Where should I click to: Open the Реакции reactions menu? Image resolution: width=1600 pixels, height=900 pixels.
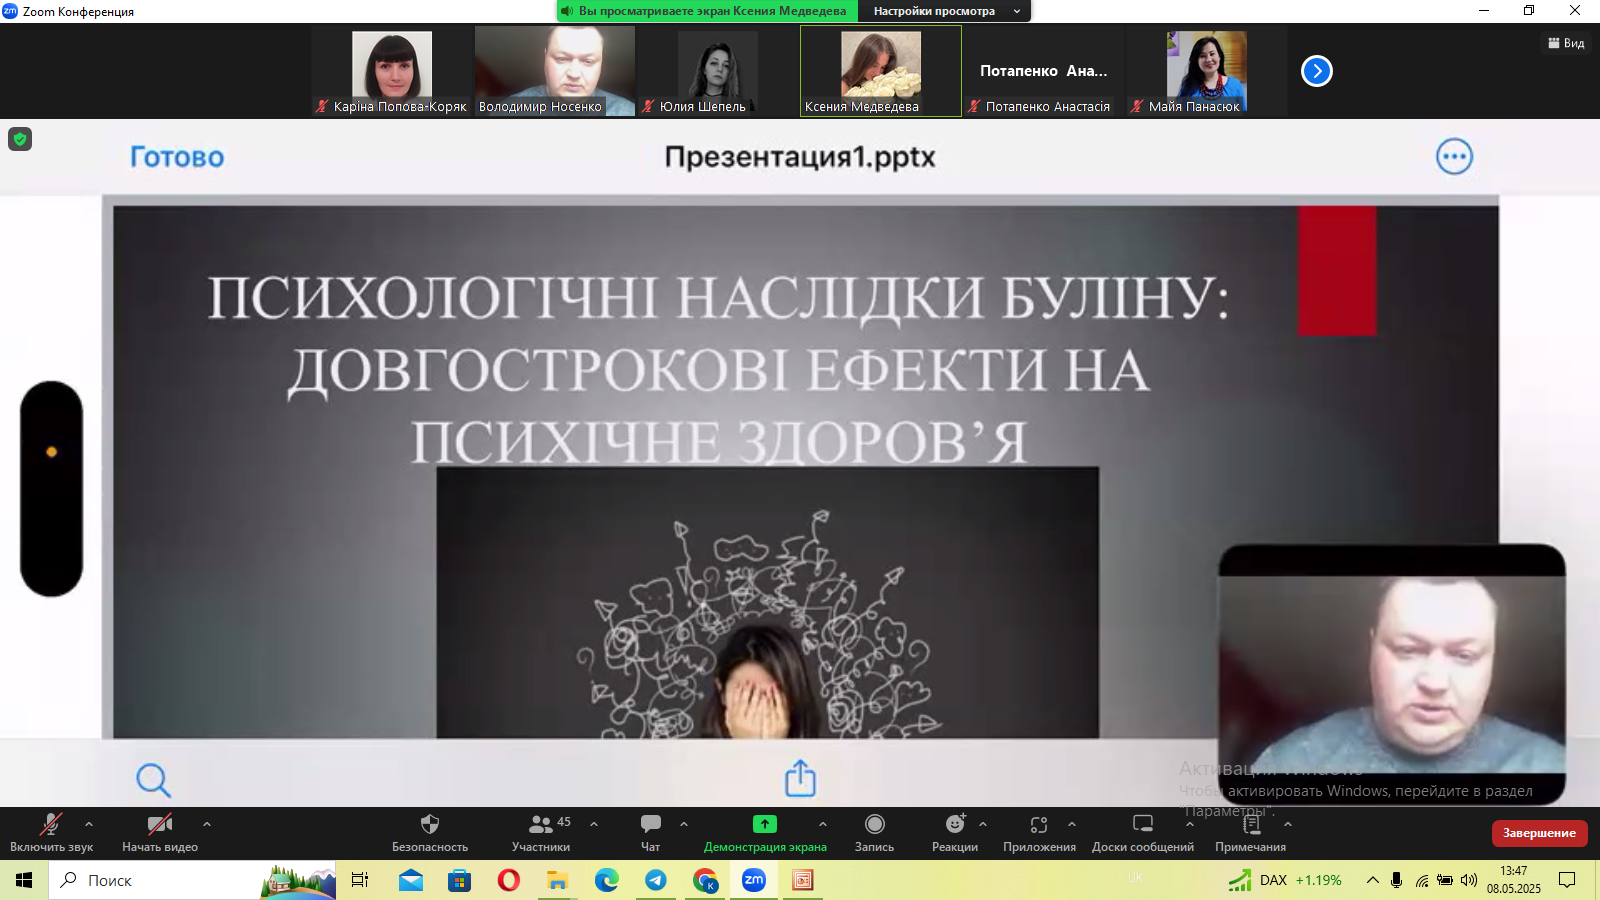pos(955,832)
